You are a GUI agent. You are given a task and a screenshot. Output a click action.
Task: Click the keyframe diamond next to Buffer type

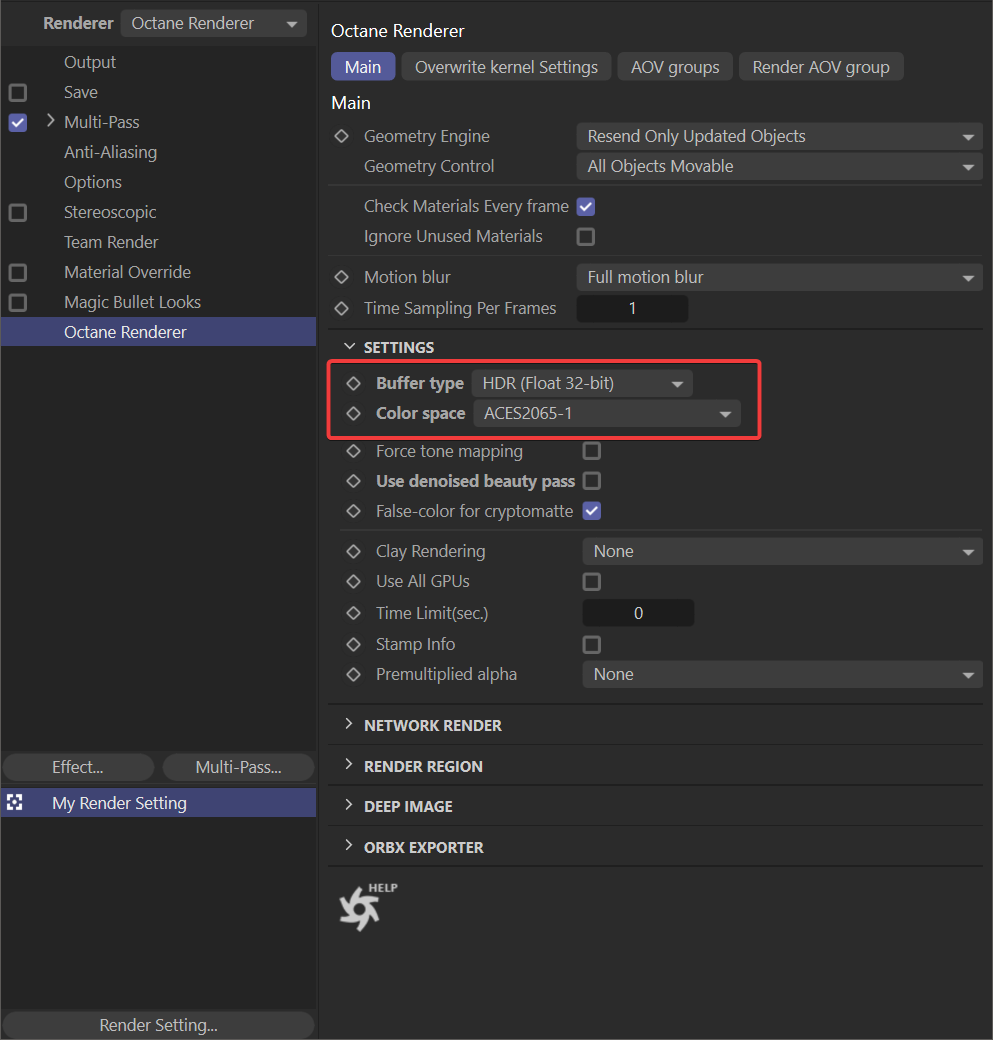(353, 383)
